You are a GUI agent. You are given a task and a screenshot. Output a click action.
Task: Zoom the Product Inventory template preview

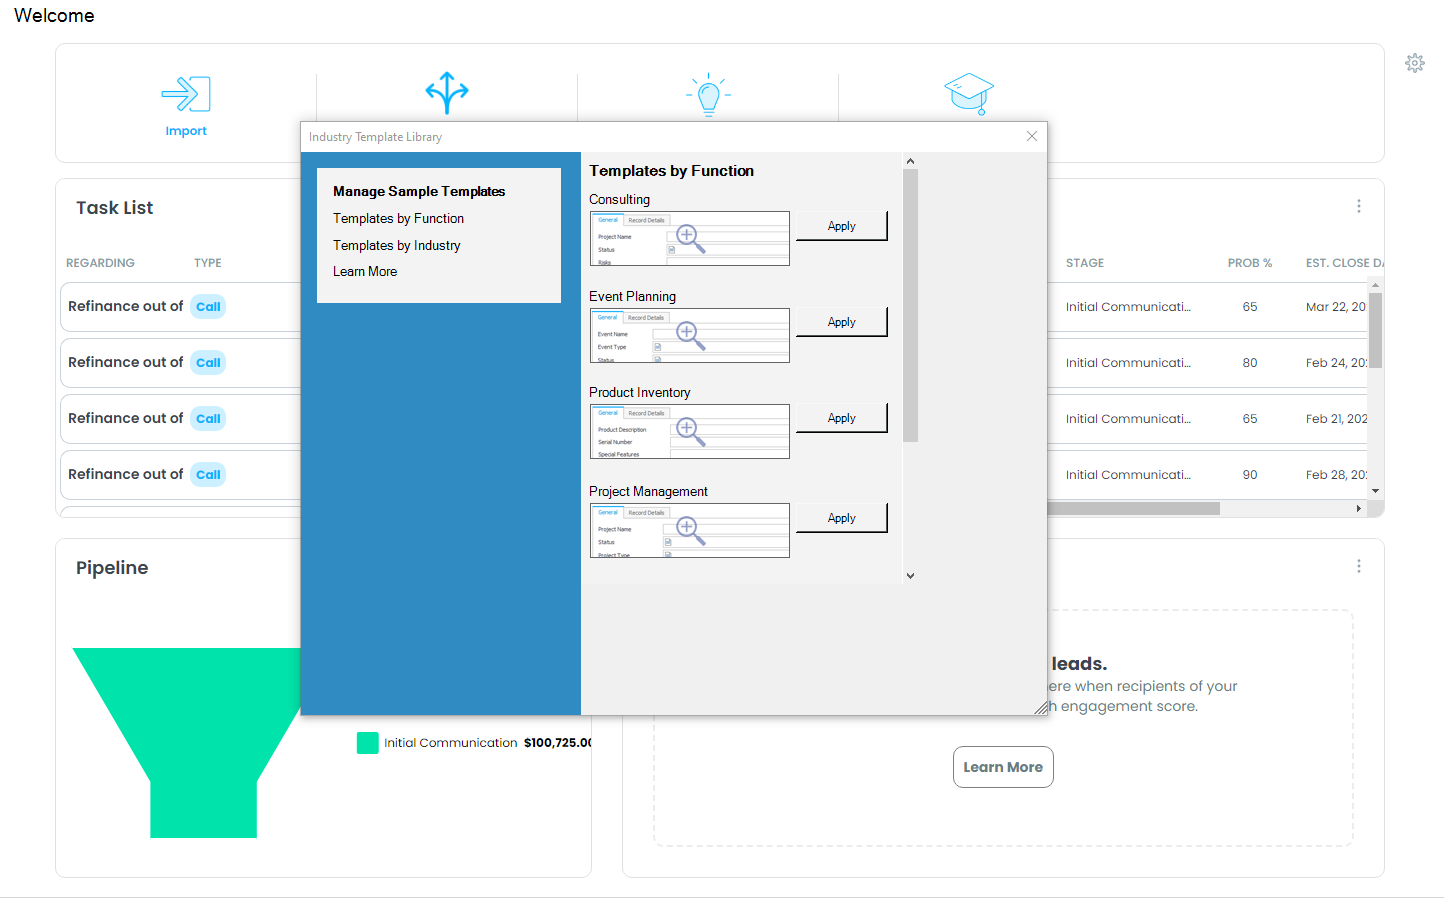point(690,431)
